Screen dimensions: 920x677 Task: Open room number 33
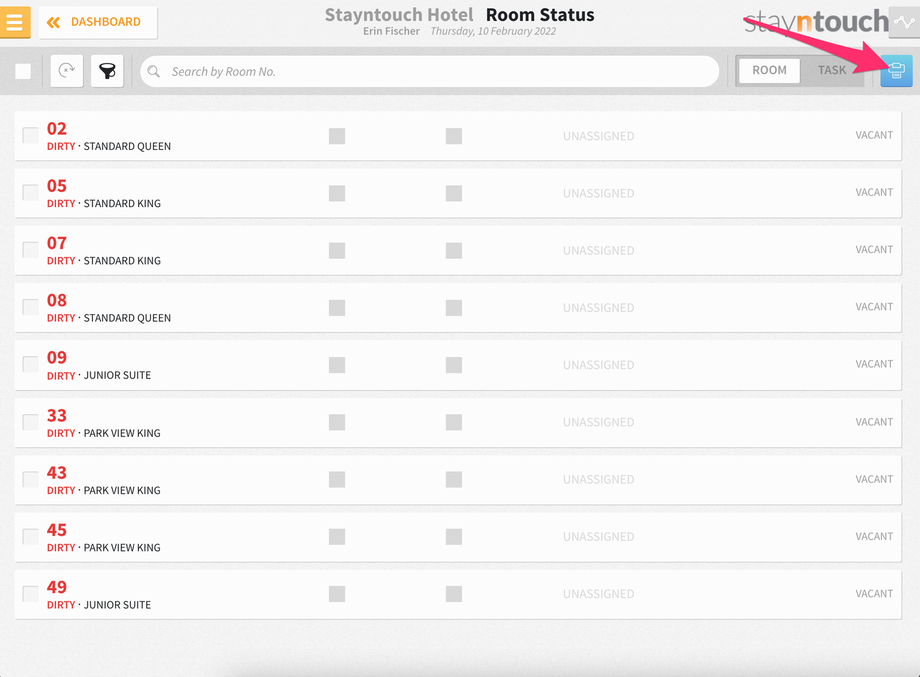click(x=57, y=415)
